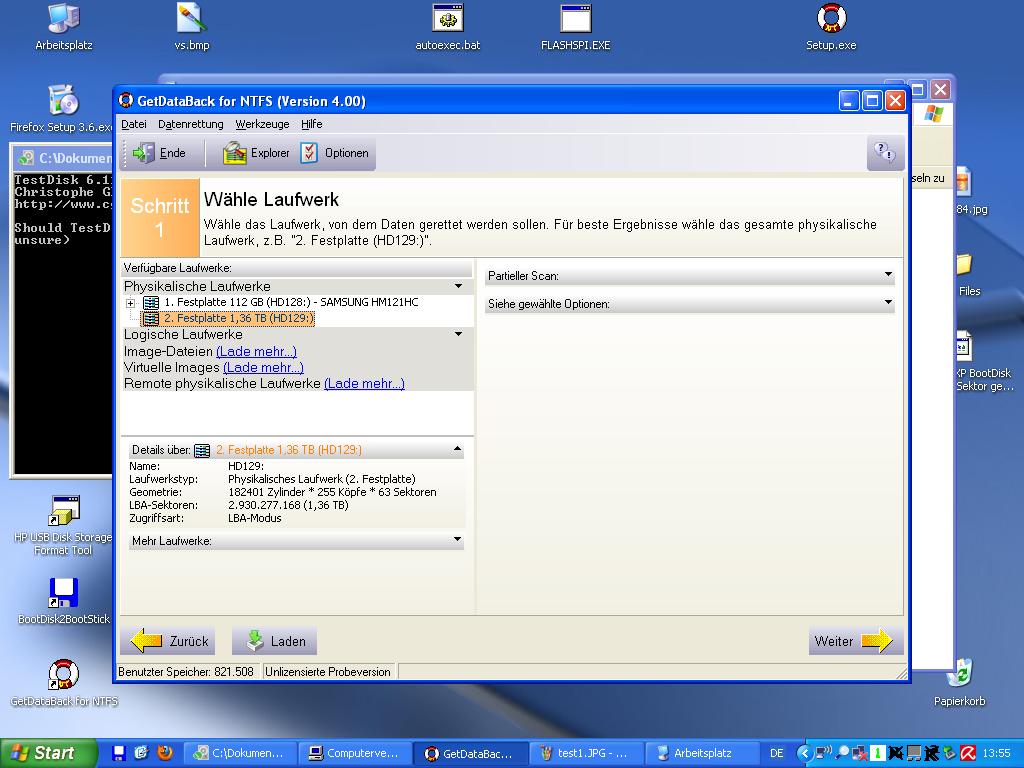This screenshot has height=768, width=1024.
Task: Expand the Mehr Laufwerke dropdown
Action: [x=457, y=540]
